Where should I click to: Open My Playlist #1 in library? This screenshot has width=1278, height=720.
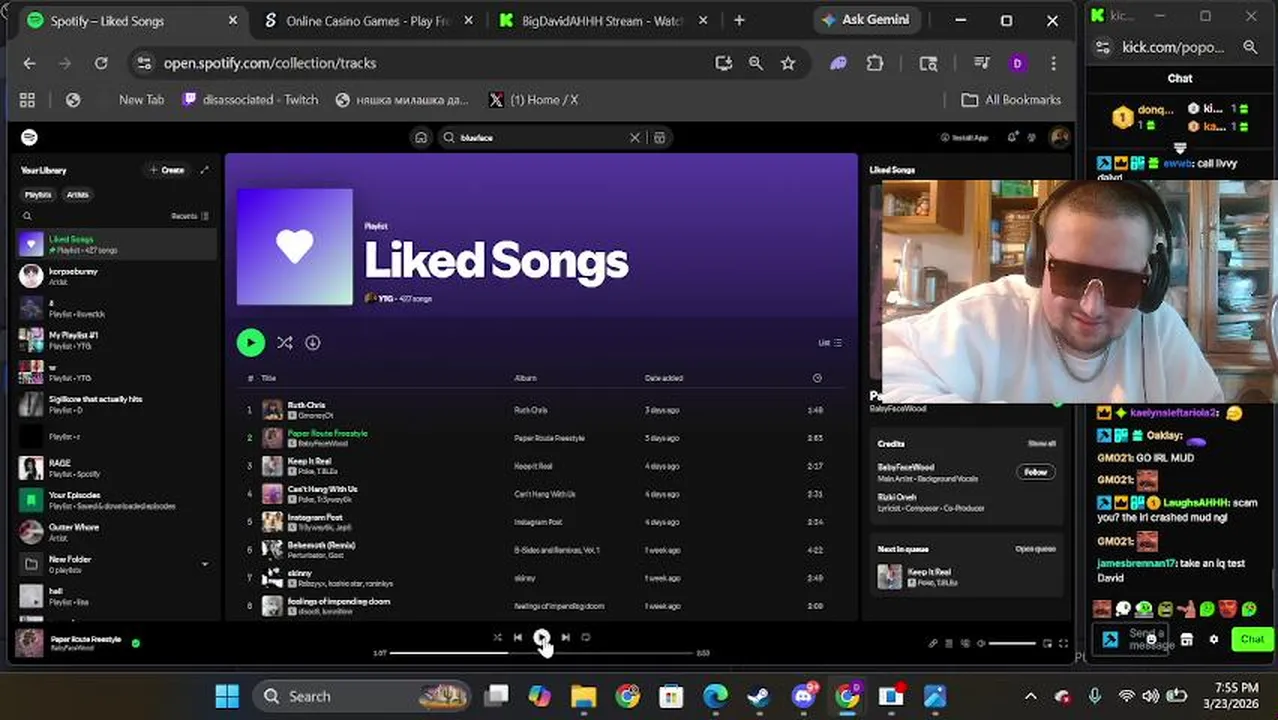coord(116,340)
